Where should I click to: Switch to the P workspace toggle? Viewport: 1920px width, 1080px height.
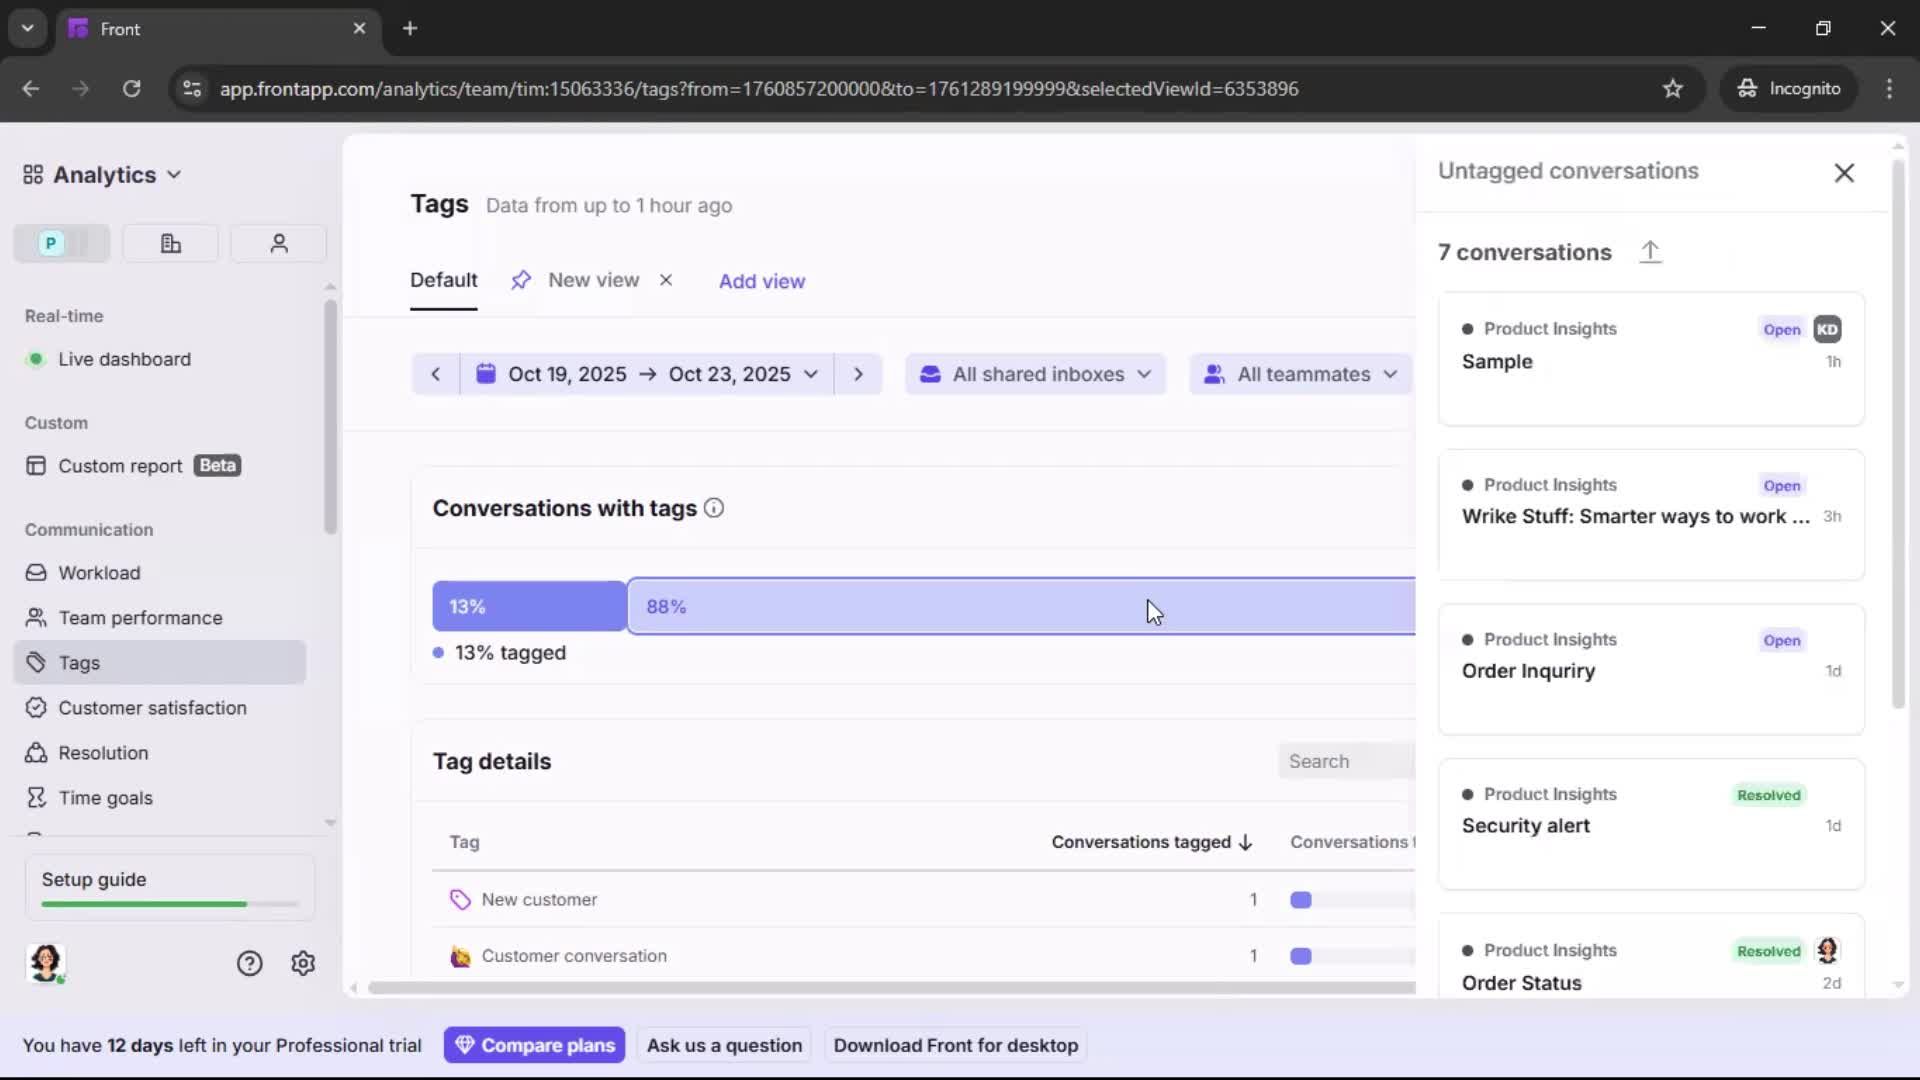(48, 243)
